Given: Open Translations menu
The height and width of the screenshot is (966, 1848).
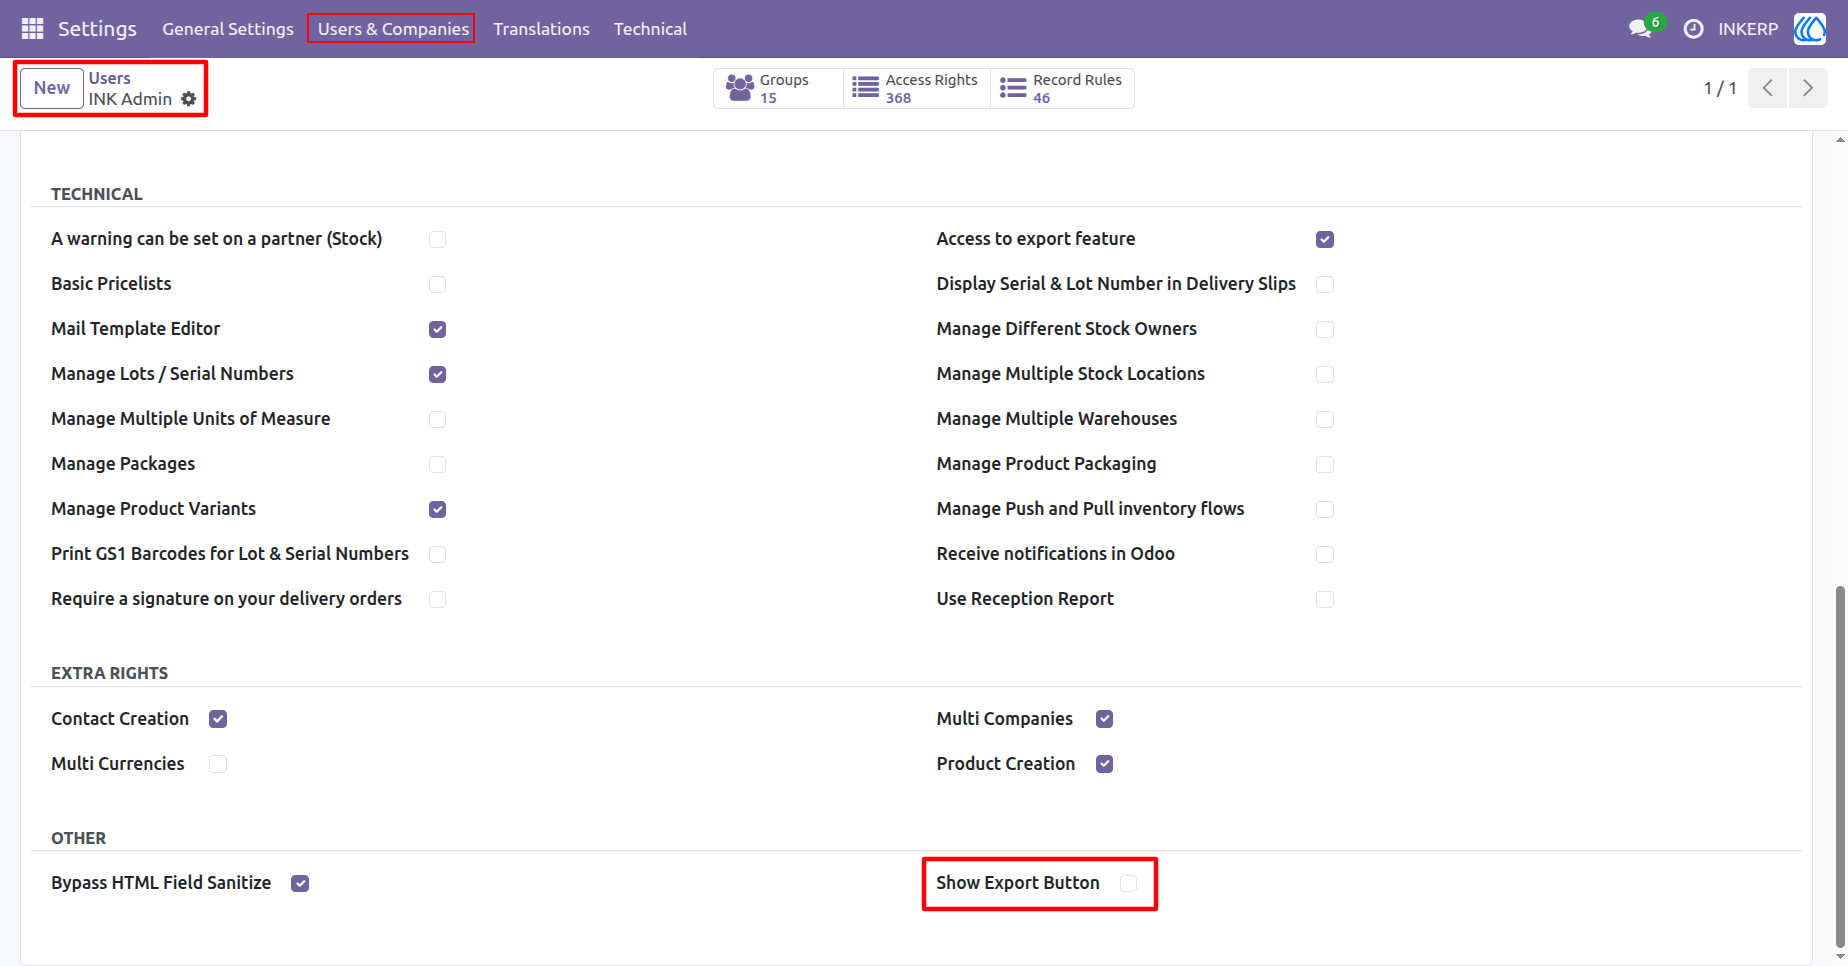Looking at the screenshot, I should pos(541,29).
